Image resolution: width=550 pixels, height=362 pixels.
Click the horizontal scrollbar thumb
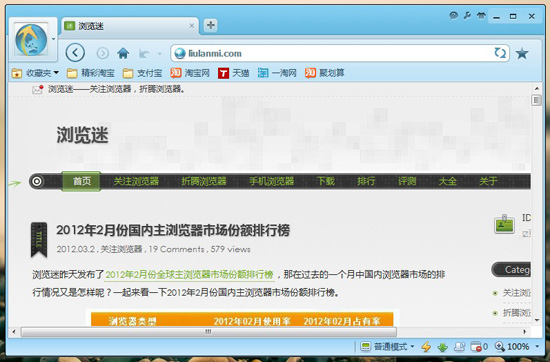[208, 331]
